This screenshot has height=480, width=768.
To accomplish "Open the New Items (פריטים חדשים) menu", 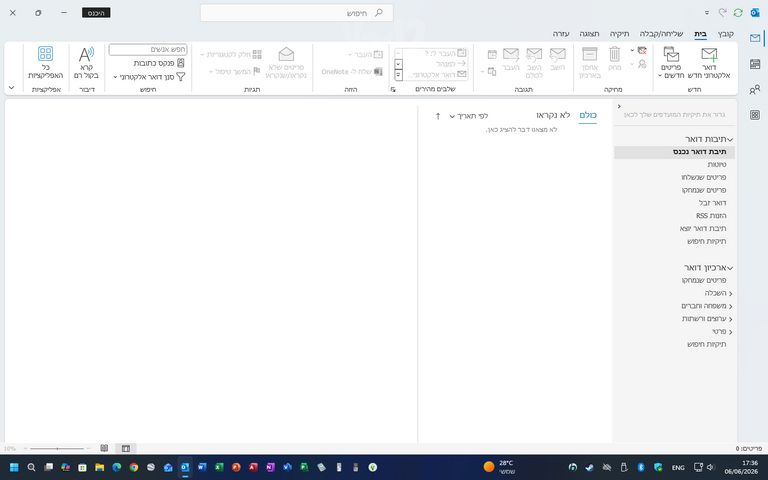I will pyautogui.click(x=671, y=63).
